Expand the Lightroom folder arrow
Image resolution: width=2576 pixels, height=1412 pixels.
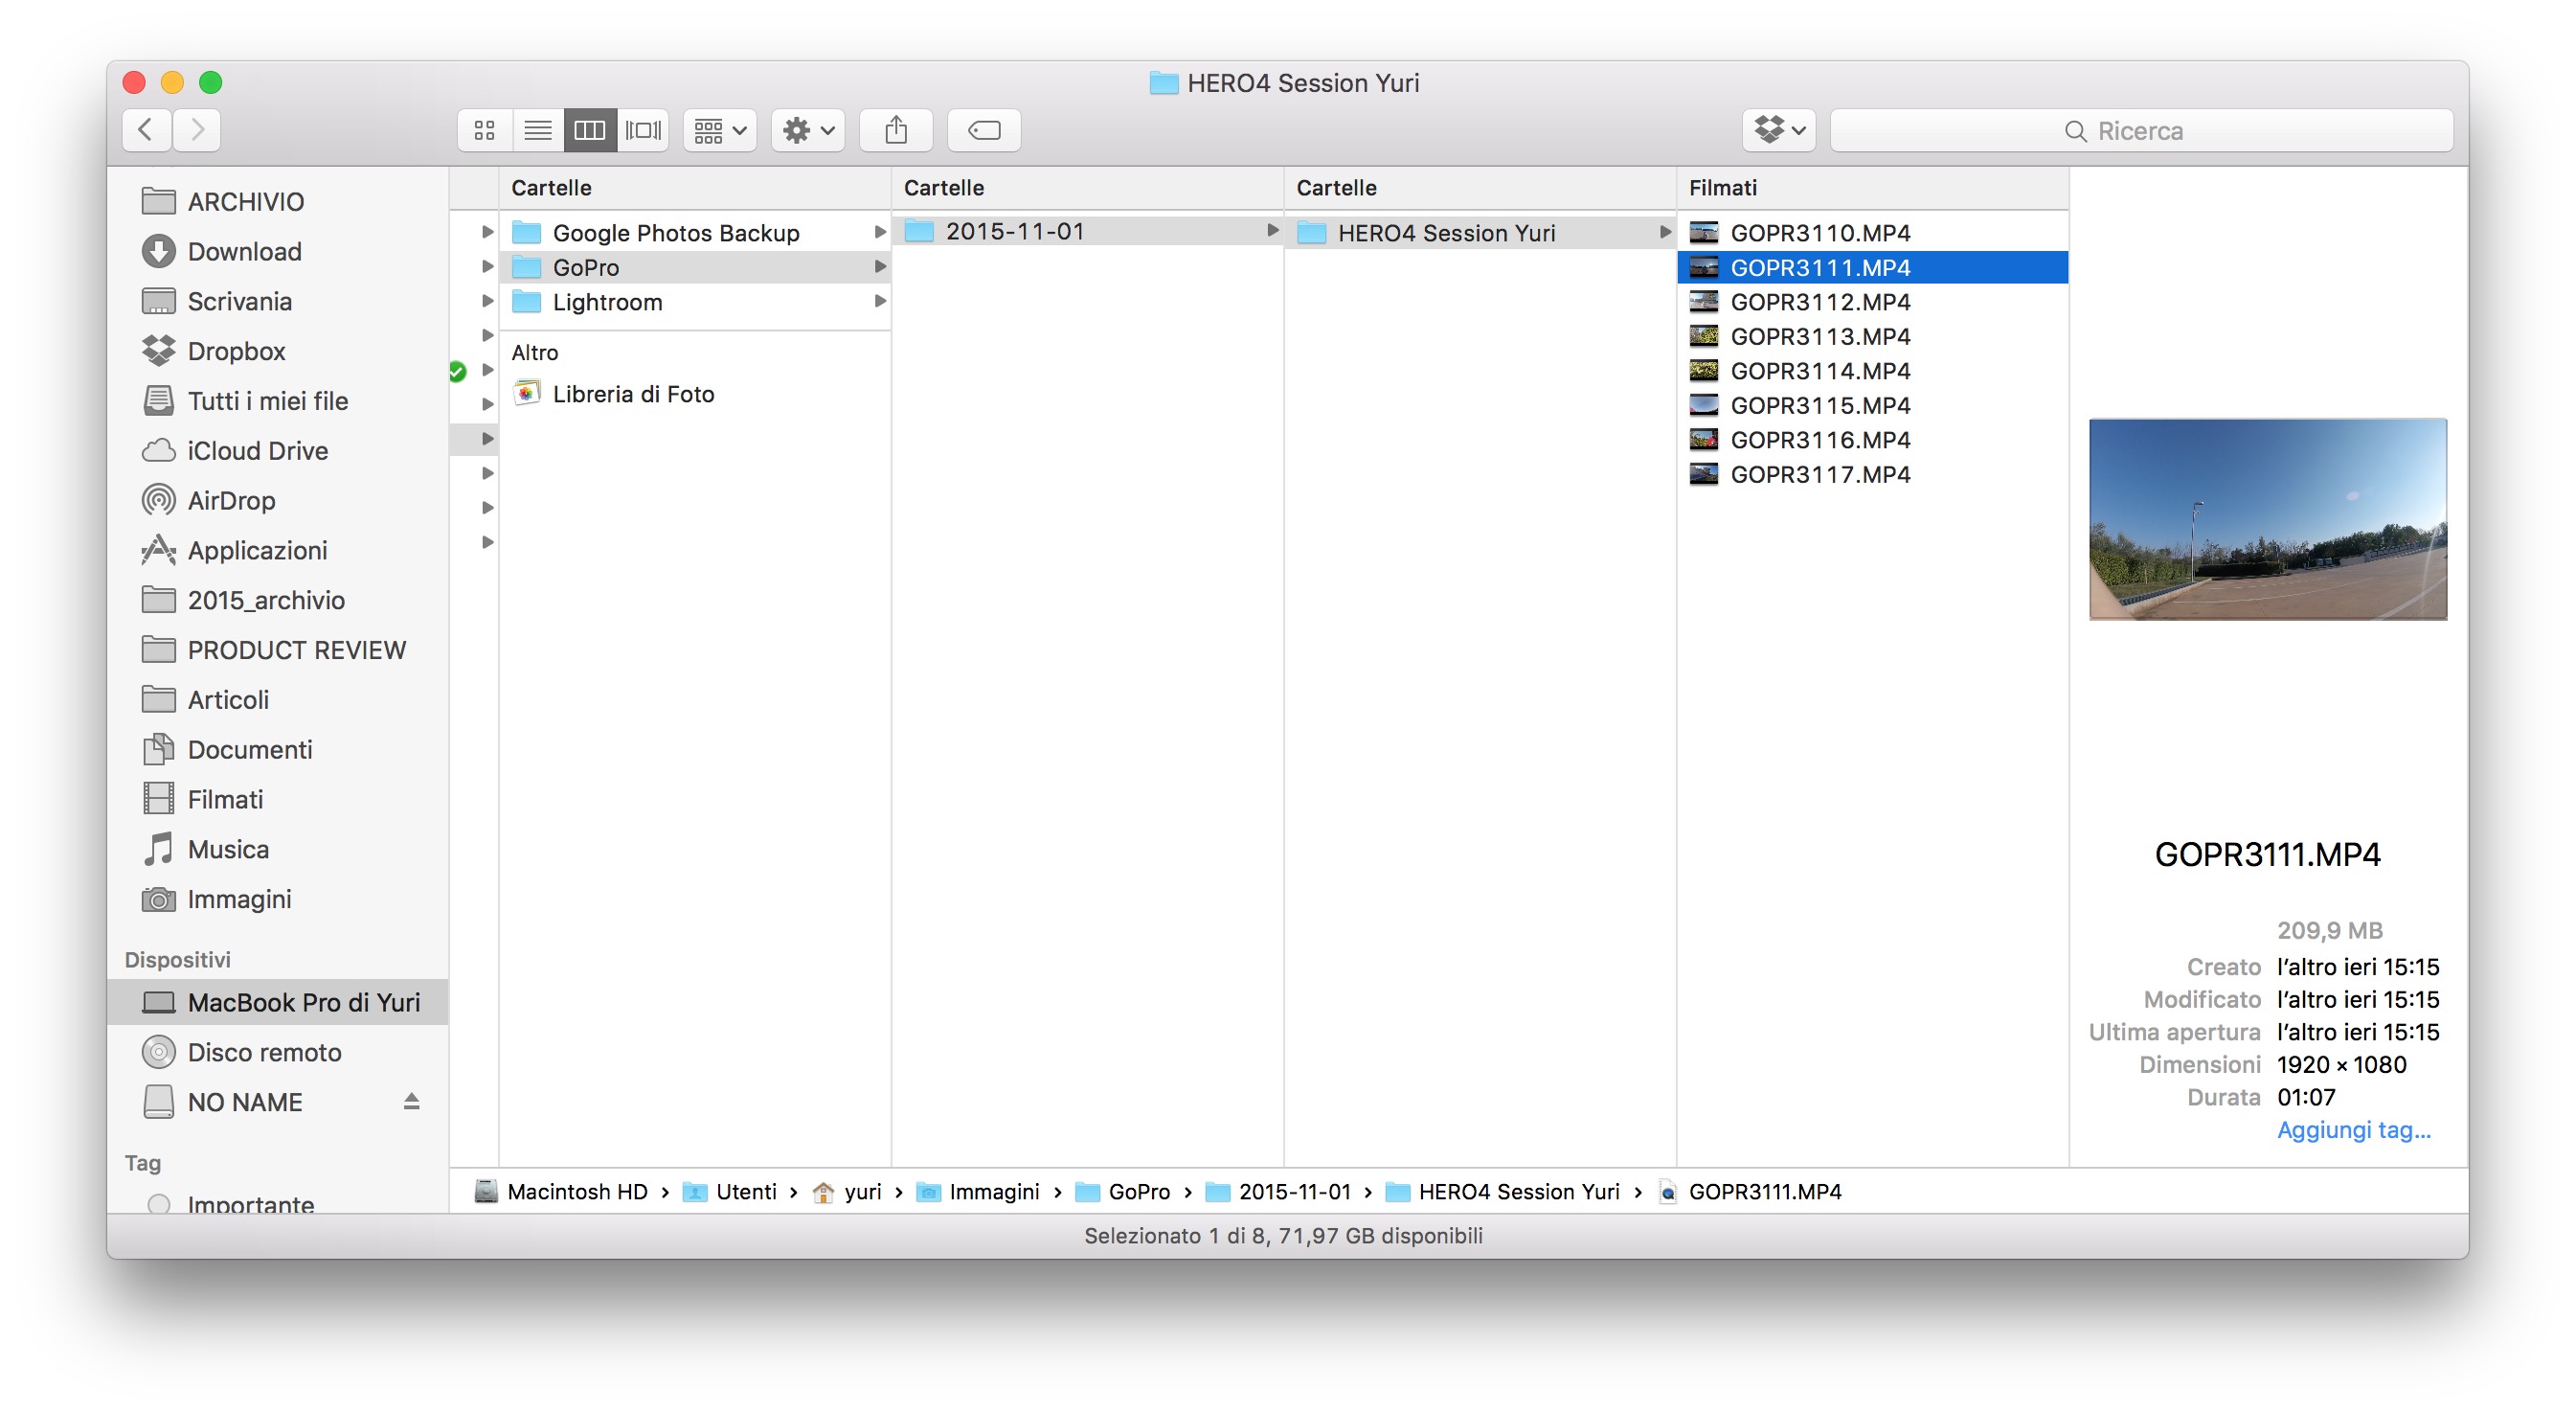click(880, 301)
